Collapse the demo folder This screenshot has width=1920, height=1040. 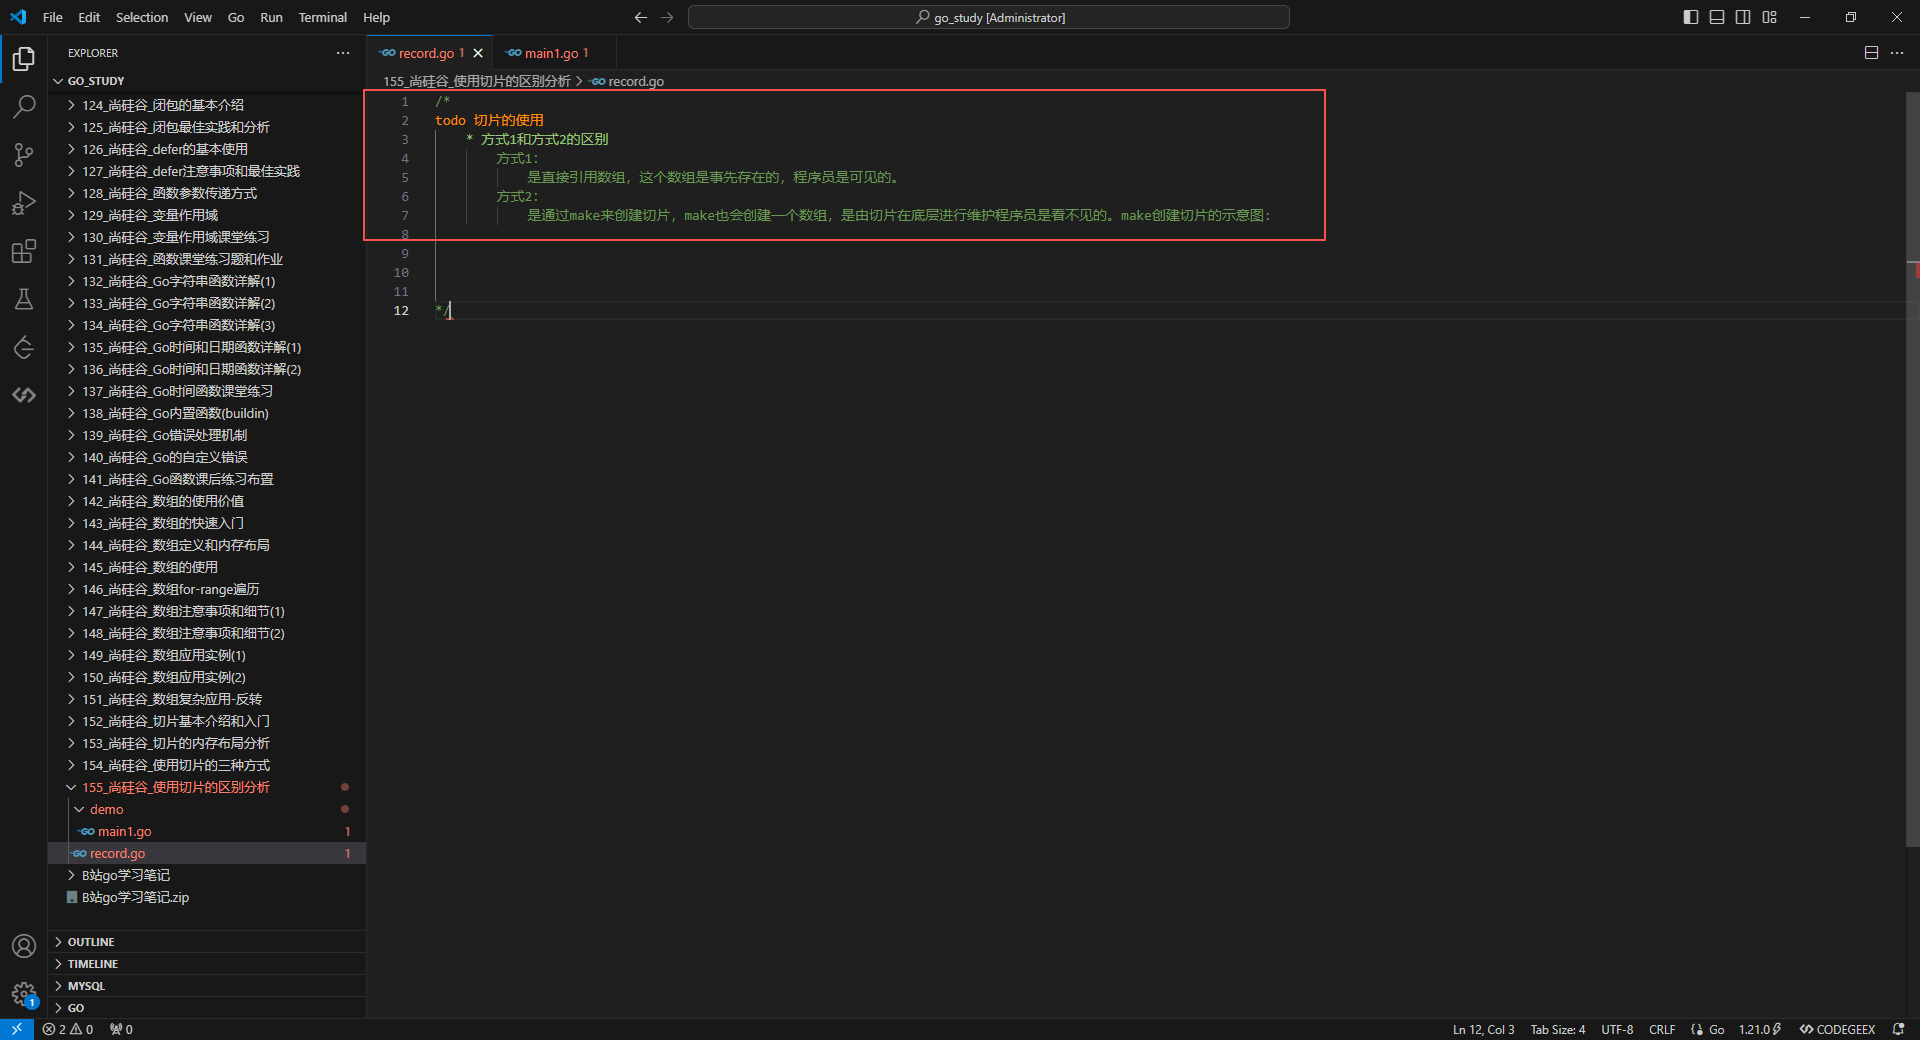[207, 809]
